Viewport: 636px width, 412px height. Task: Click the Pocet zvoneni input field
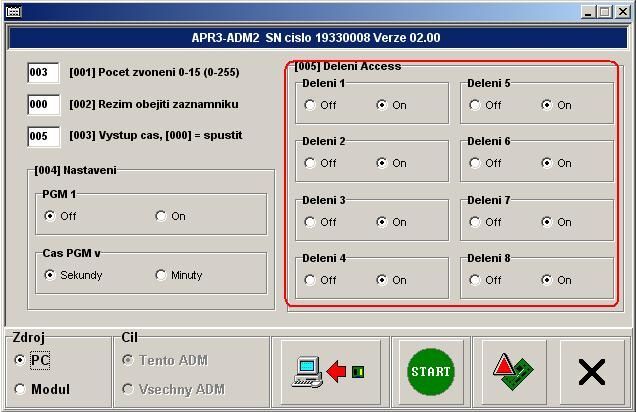coord(43,73)
